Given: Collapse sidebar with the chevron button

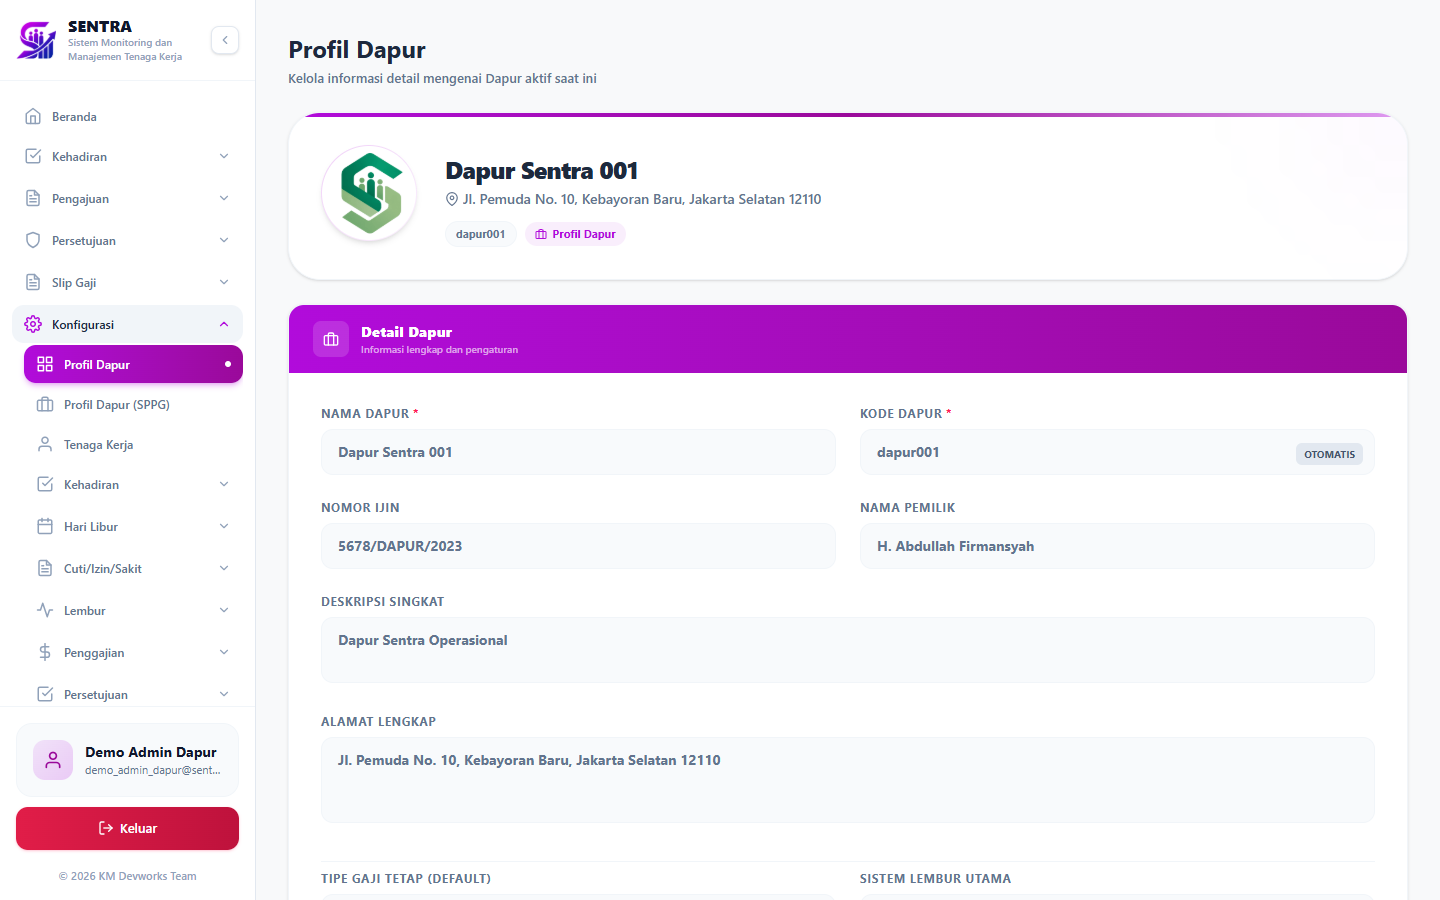Looking at the screenshot, I should [225, 40].
